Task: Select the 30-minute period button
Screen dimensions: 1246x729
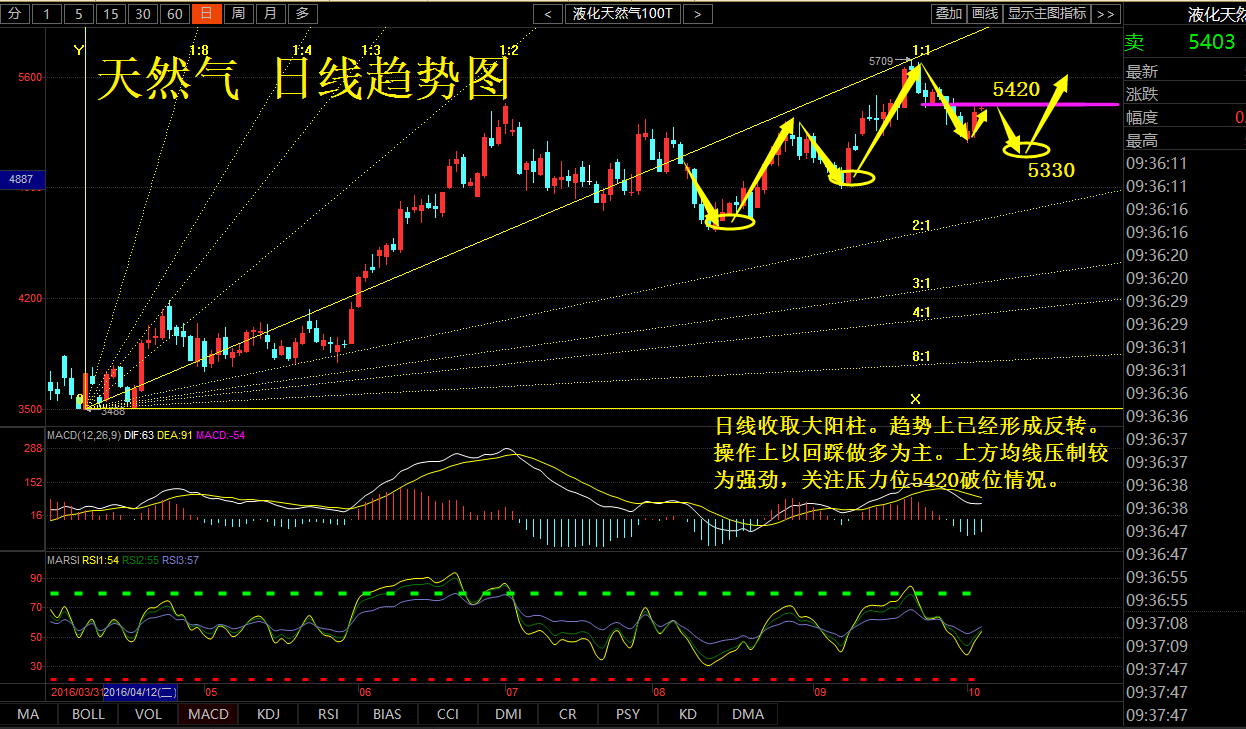Action: (143, 13)
